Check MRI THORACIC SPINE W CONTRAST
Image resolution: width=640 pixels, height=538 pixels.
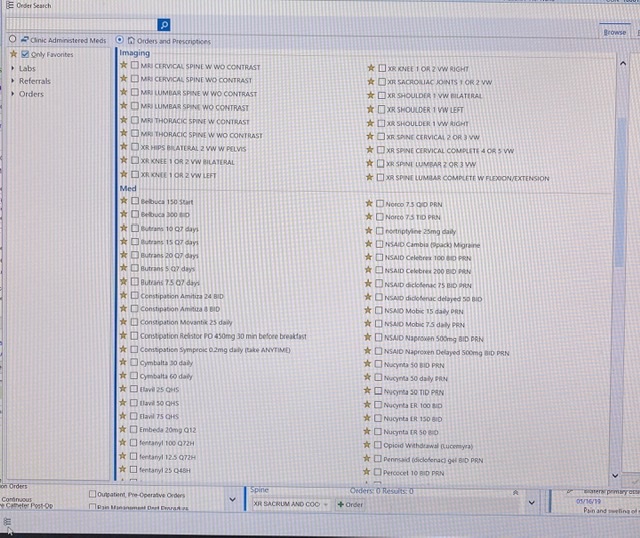(135, 120)
